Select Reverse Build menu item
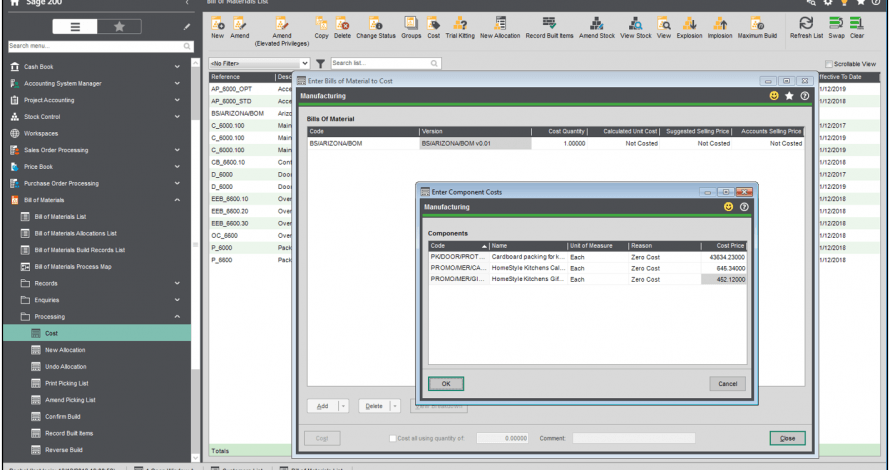Image resolution: width=890 pixels, height=470 pixels. click(x=64, y=450)
